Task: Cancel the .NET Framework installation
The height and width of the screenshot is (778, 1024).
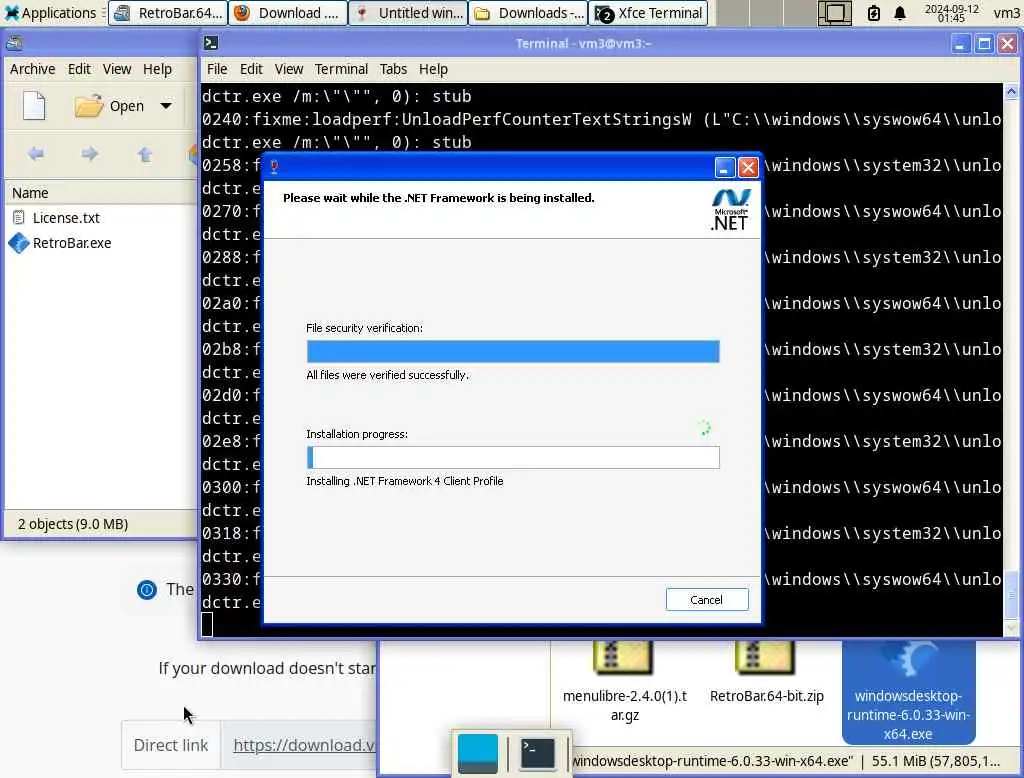Action: click(707, 600)
